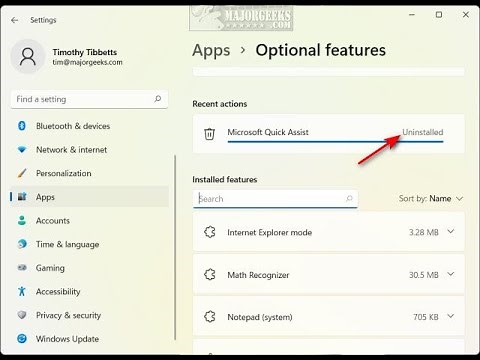Click the 705 KB size value
The height and width of the screenshot is (360, 480).
(426, 317)
